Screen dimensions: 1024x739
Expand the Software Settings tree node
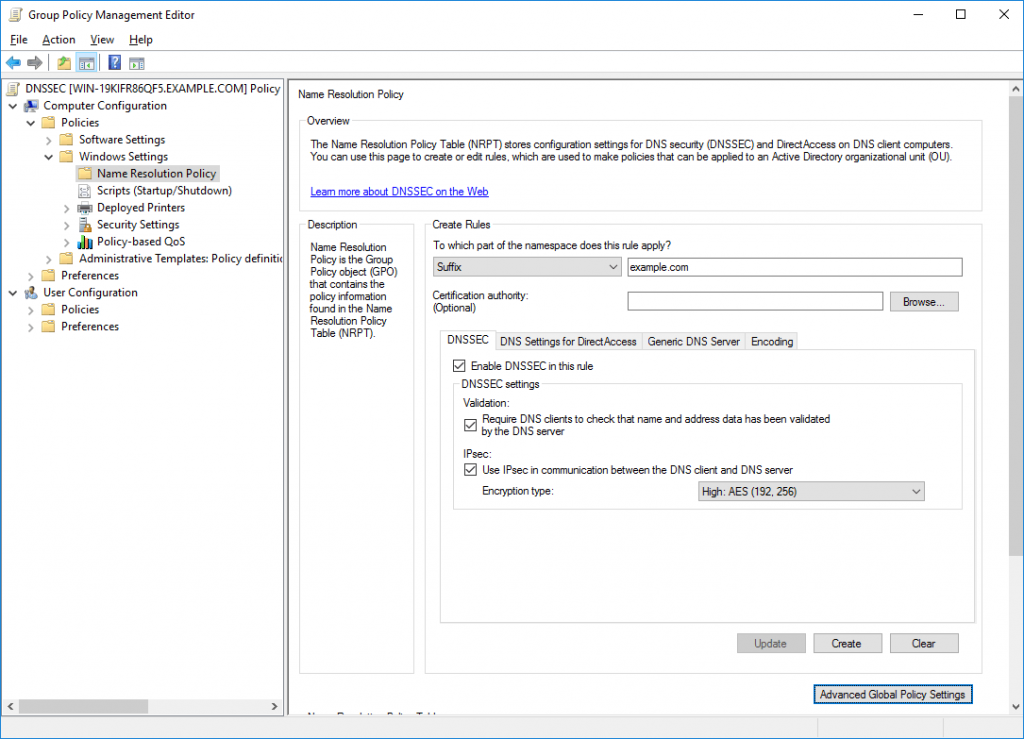pyautogui.click(x=48, y=140)
